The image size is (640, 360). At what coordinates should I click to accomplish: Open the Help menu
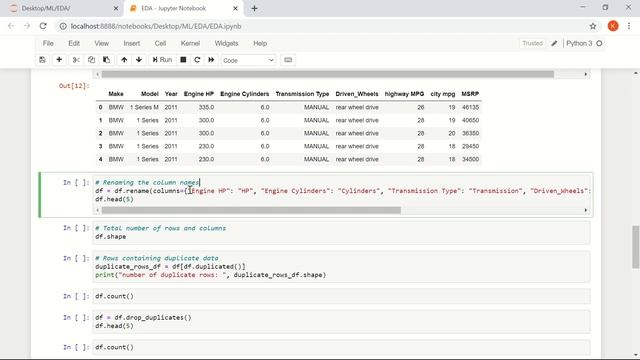[x=260, y=43]
